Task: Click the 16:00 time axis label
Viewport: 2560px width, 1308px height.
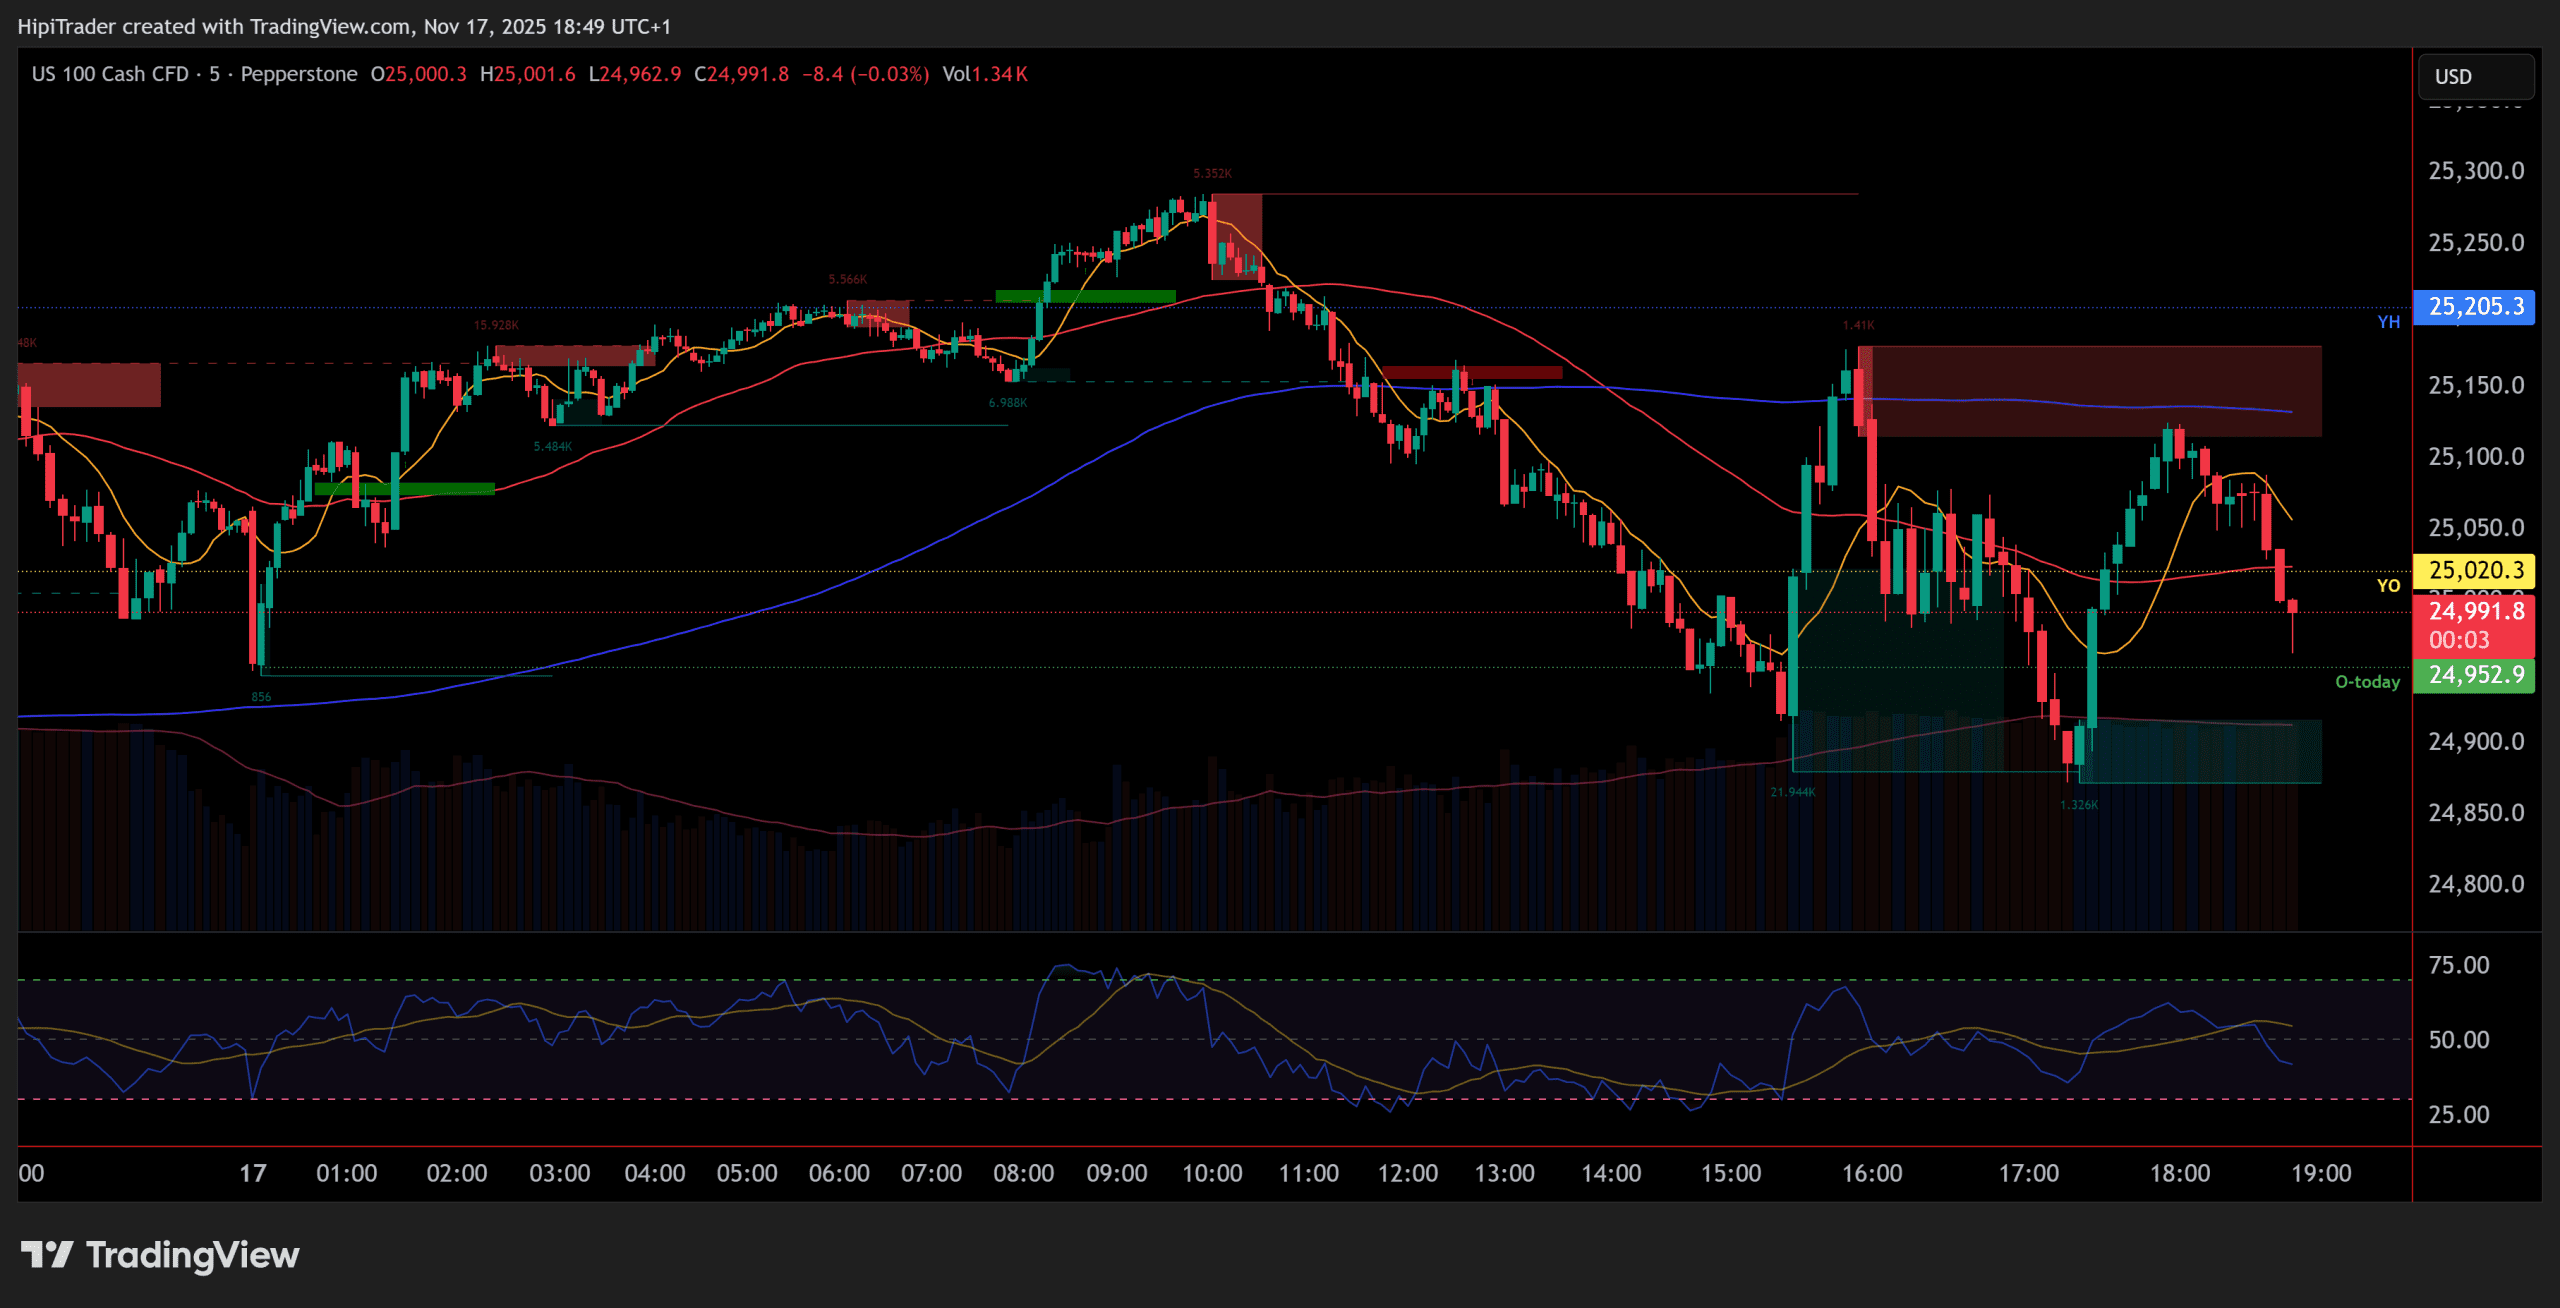Action: tap(1871, 1173)
